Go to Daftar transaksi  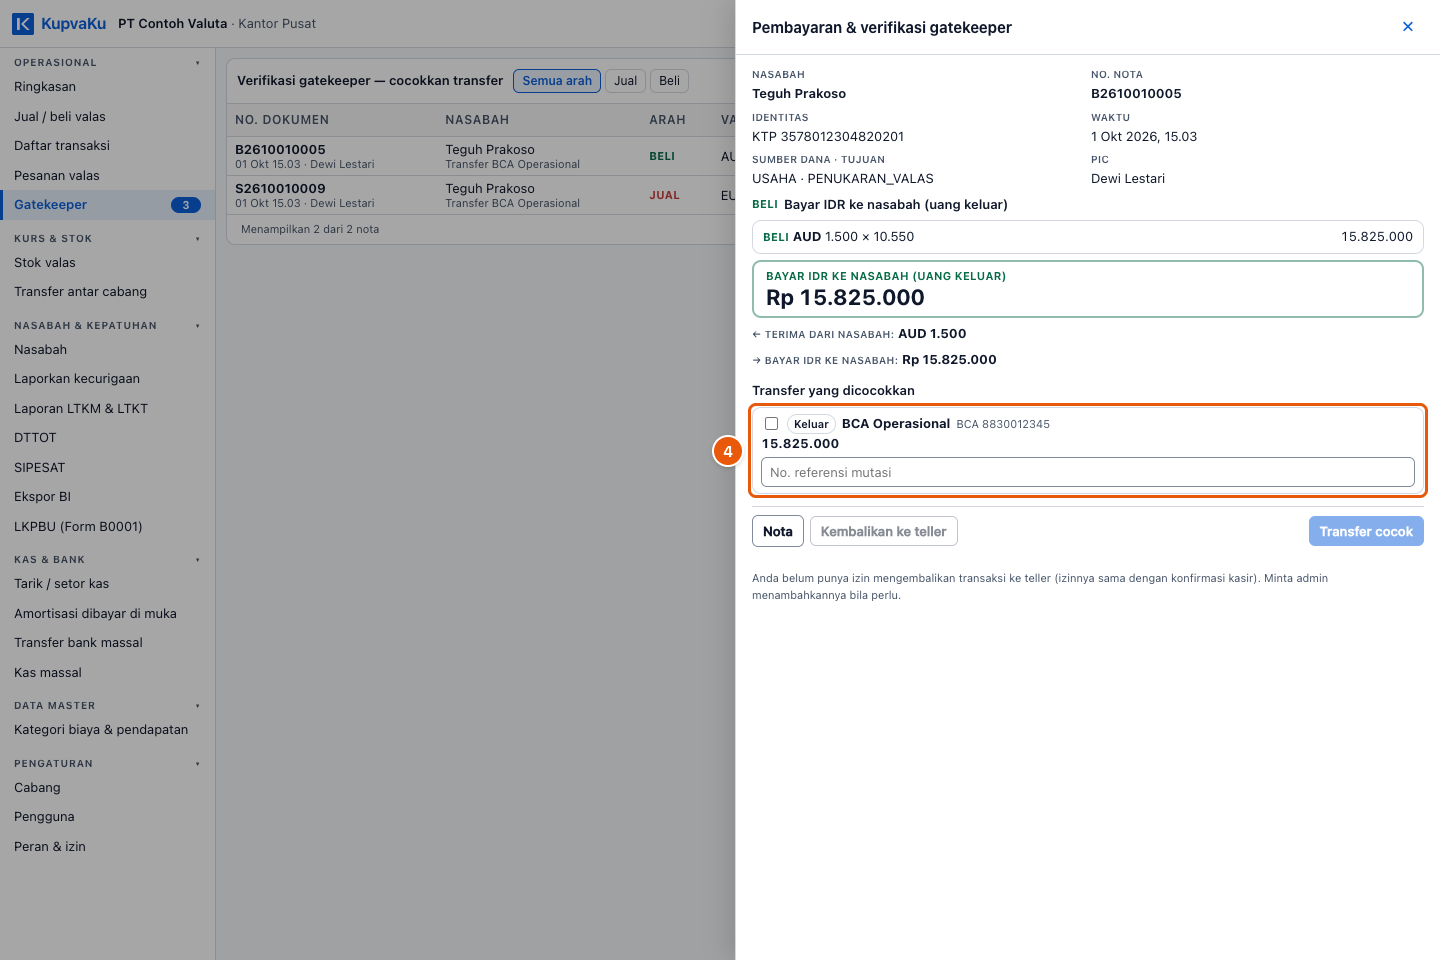click(x=107, y=146)
